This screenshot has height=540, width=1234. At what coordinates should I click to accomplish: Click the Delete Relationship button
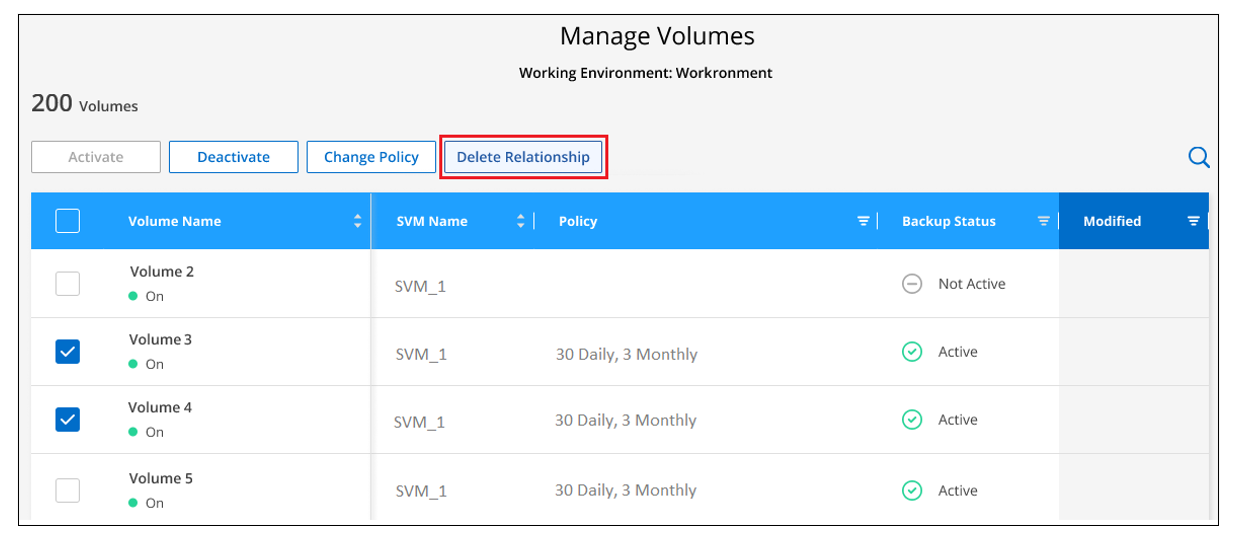click(523, 157)
